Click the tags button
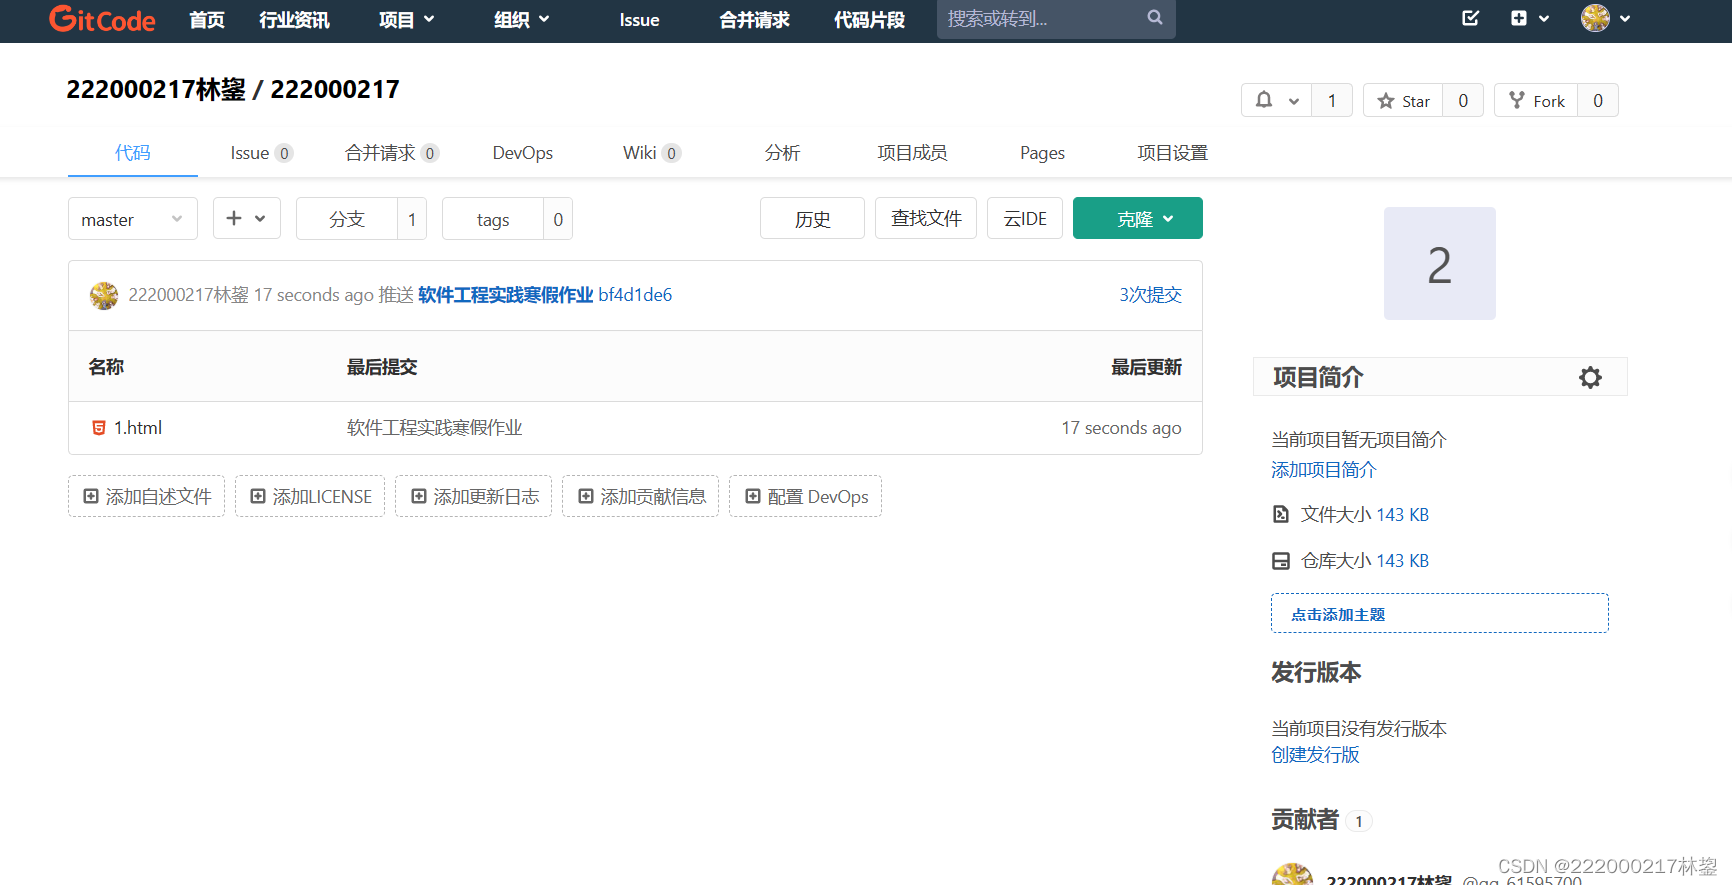The height and width of the screenshot is (885, 1732). coord(493,219)
